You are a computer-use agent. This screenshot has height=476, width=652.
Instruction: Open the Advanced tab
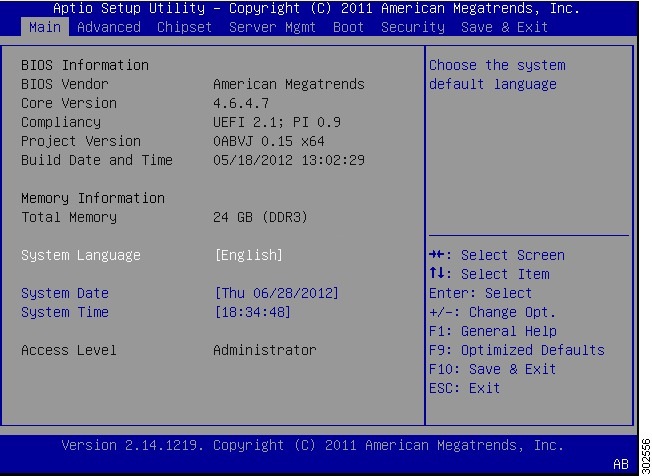coord(109,27)
